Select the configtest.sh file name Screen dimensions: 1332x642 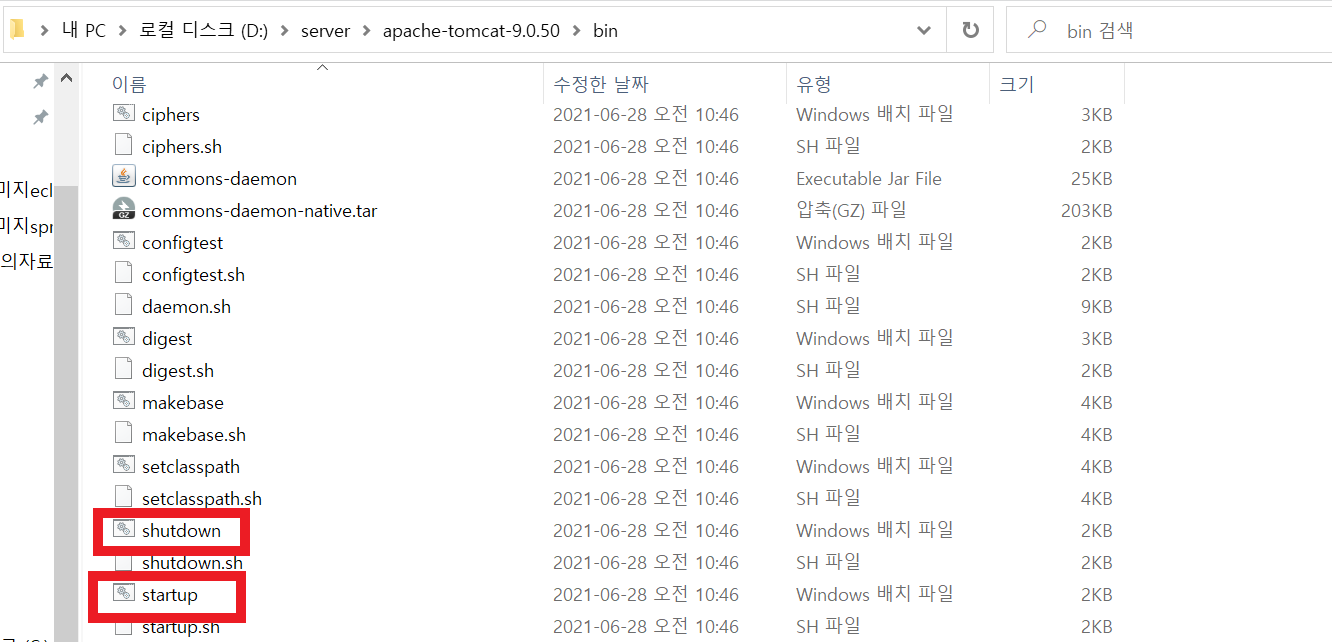coord(193,275)
